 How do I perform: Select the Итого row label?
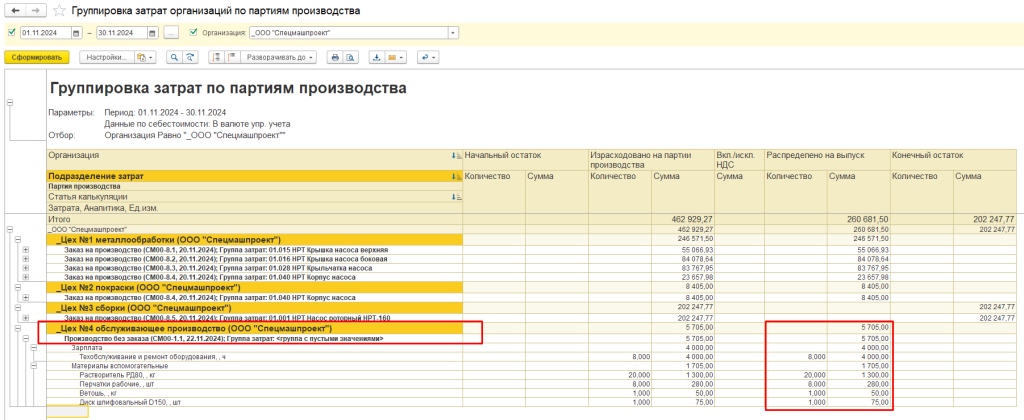point(59,220)
